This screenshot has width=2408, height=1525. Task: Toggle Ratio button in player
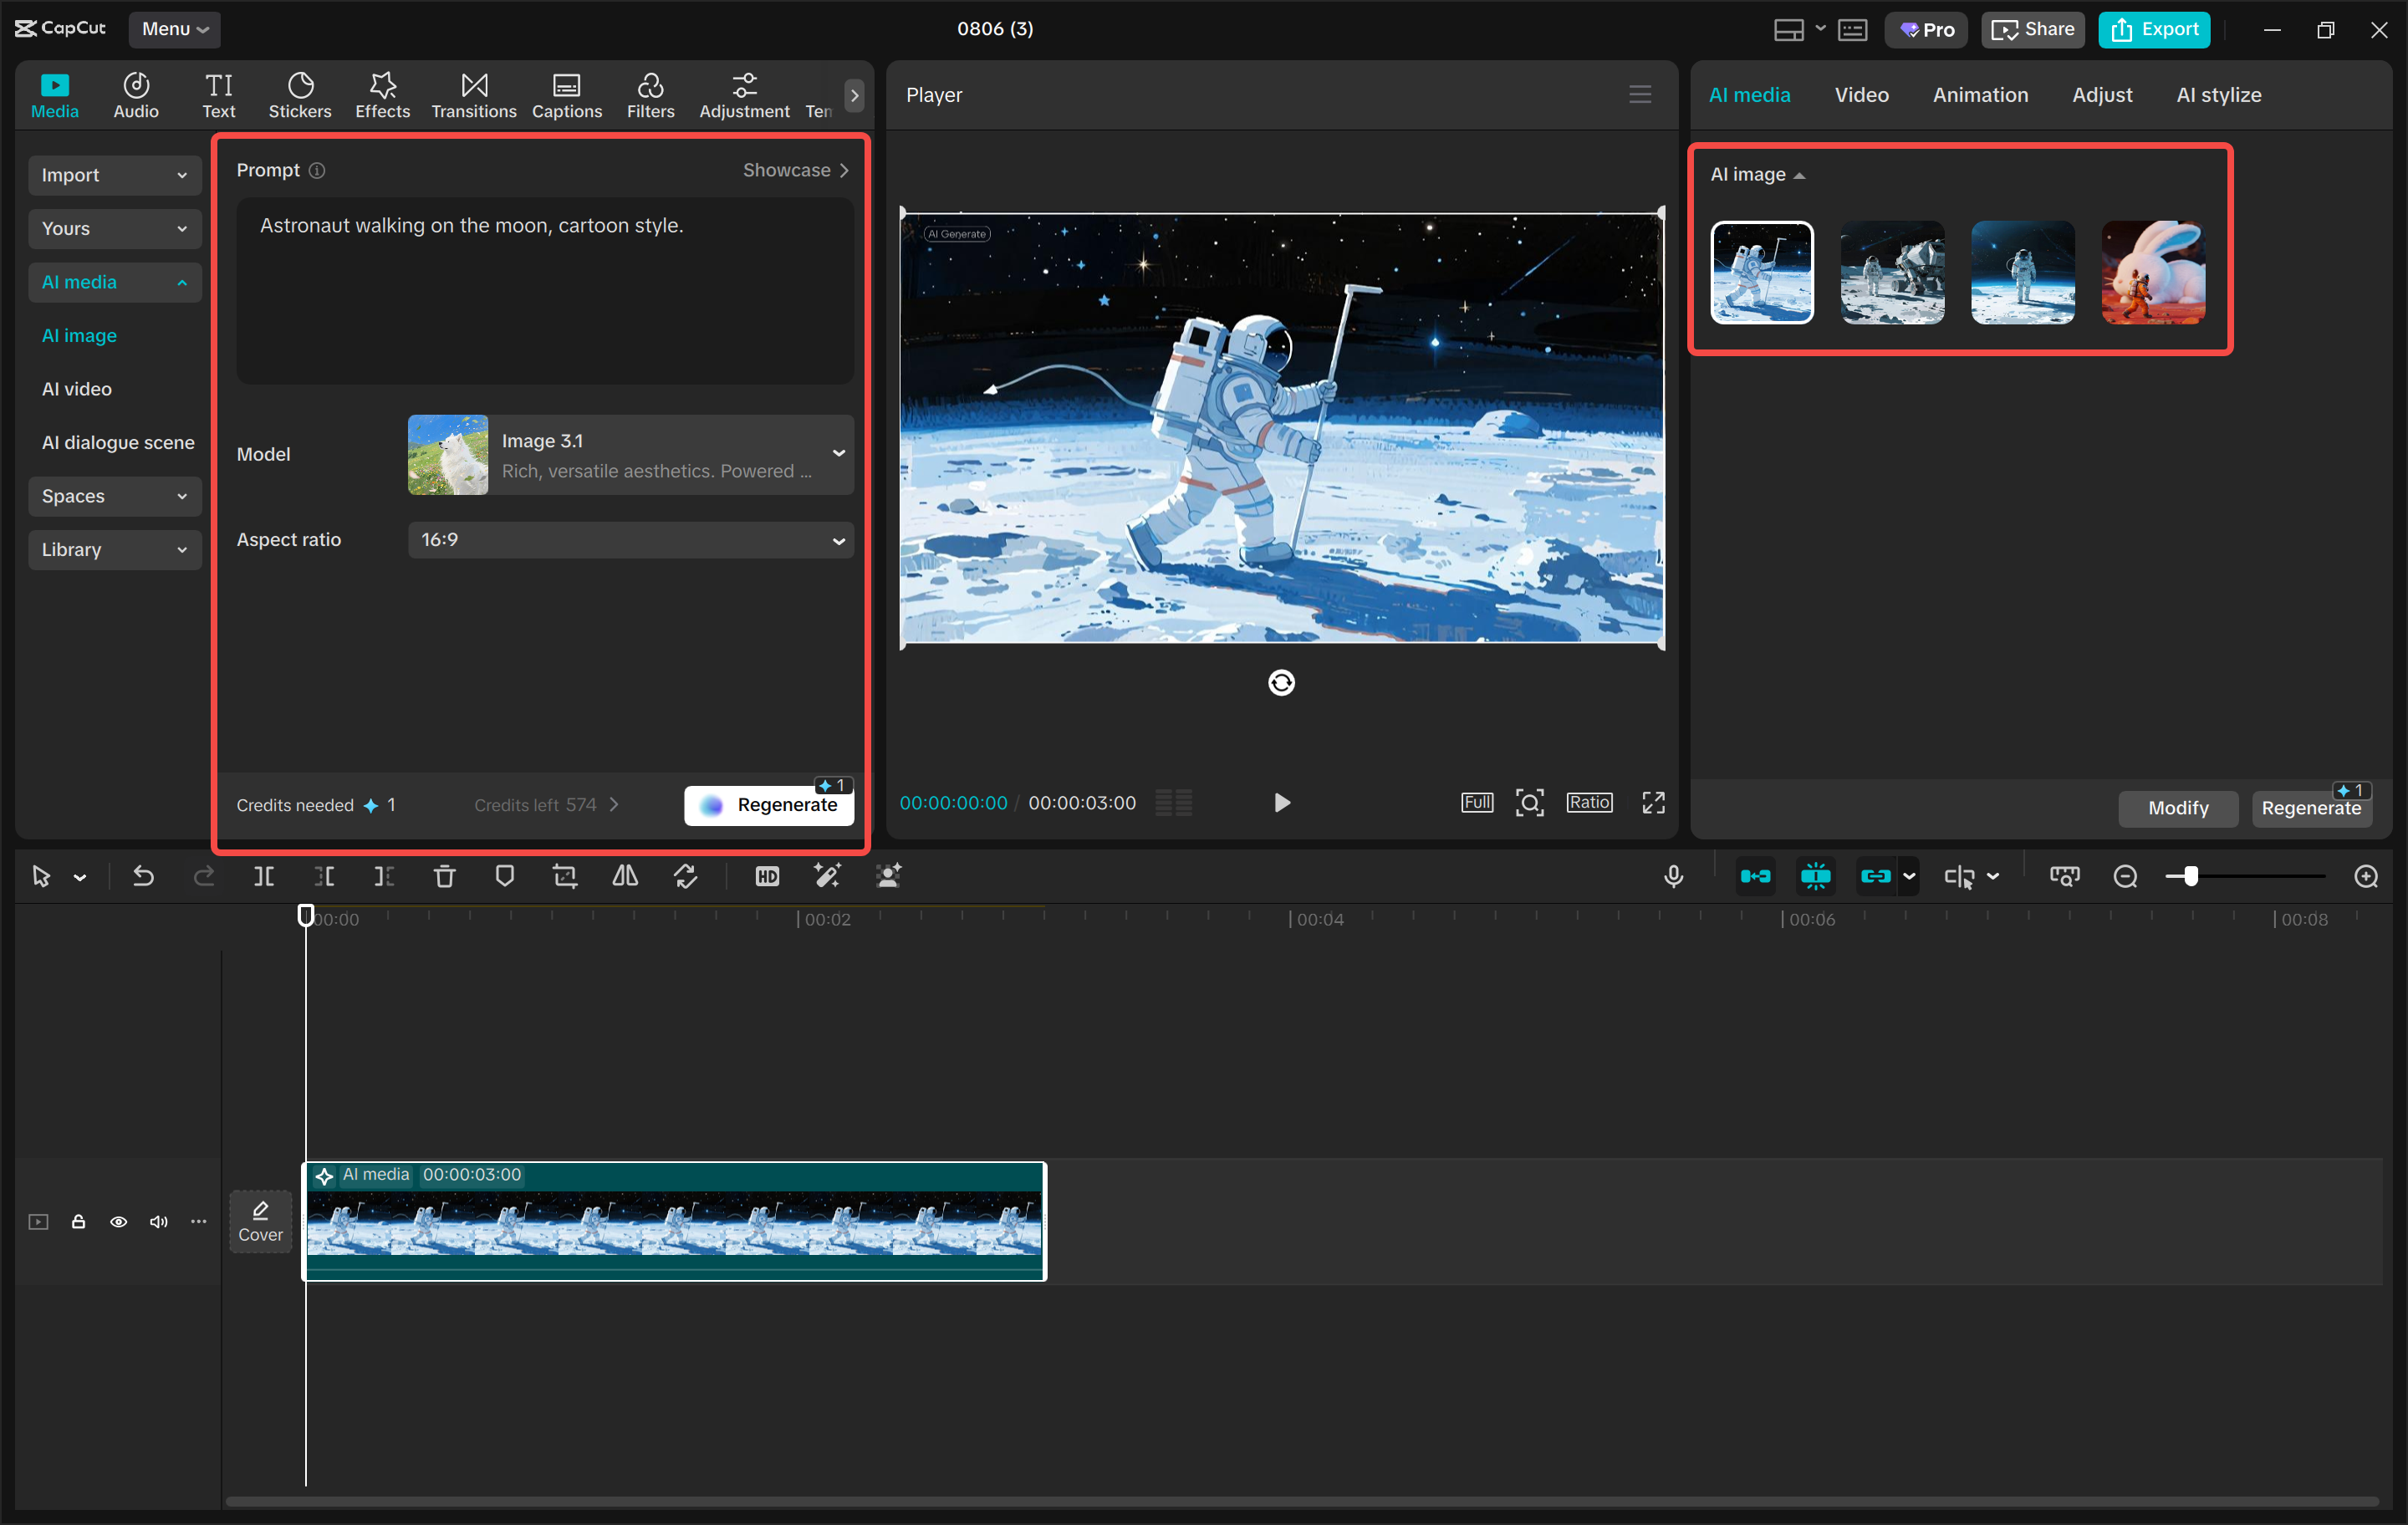tap(1589, 802)
